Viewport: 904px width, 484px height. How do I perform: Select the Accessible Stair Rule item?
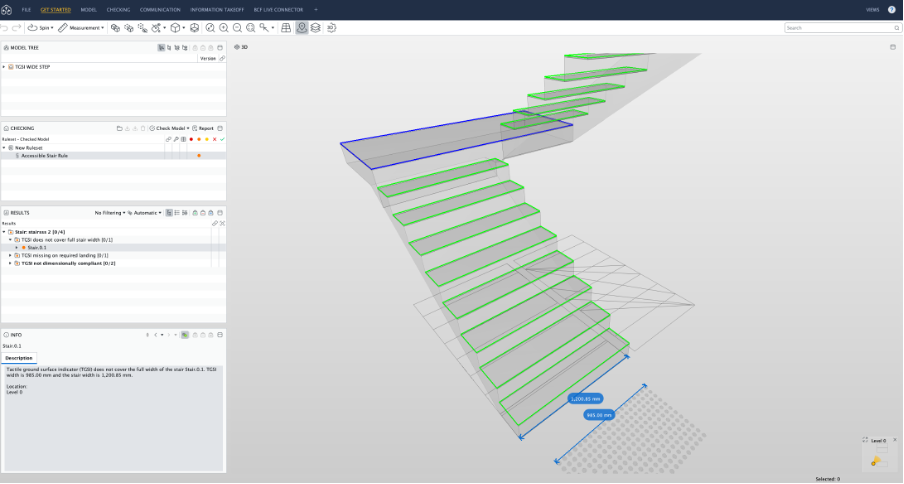[x=44, y=156]
